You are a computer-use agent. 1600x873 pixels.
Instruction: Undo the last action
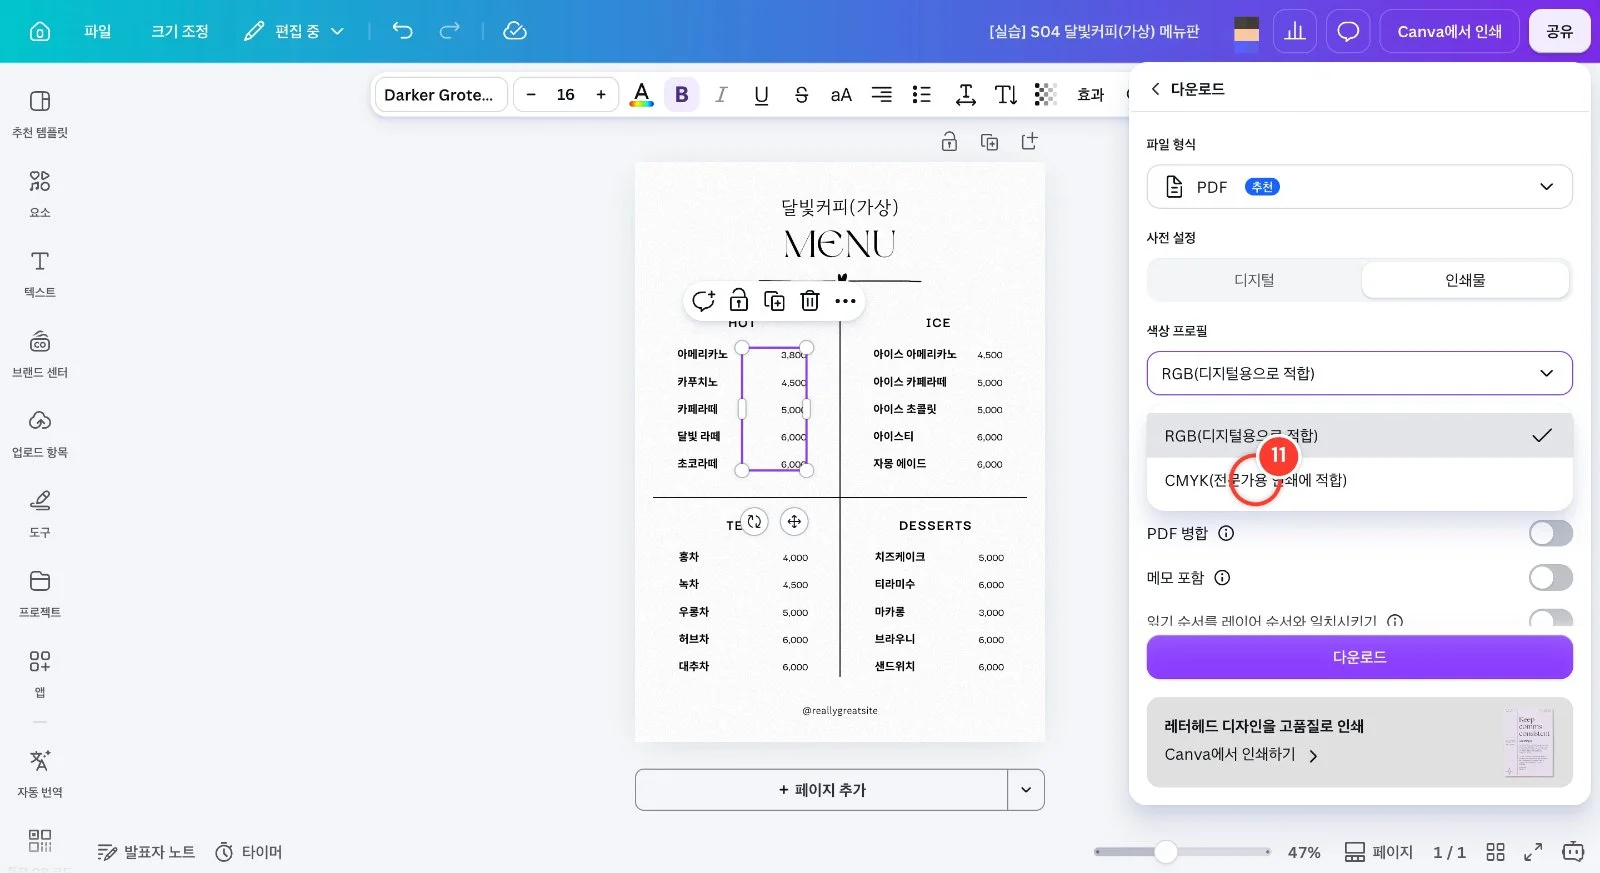pyautogui.click(x=402, y=31)
